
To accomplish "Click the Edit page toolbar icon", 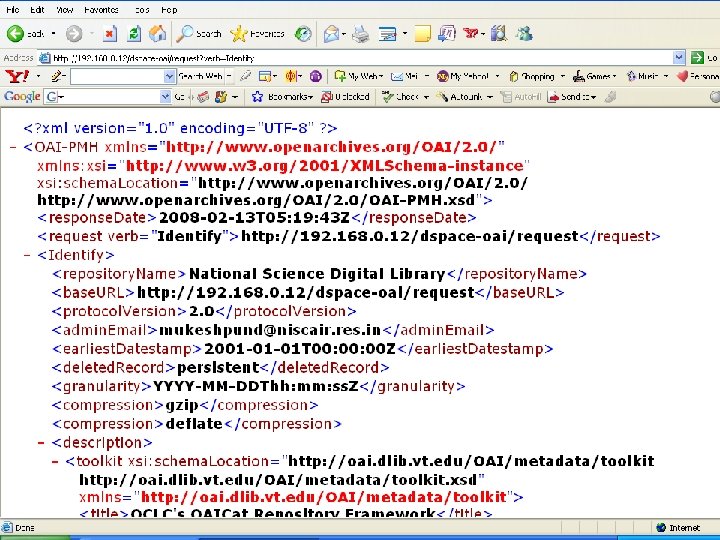I will pyautogui.click(x=387, y=34).
